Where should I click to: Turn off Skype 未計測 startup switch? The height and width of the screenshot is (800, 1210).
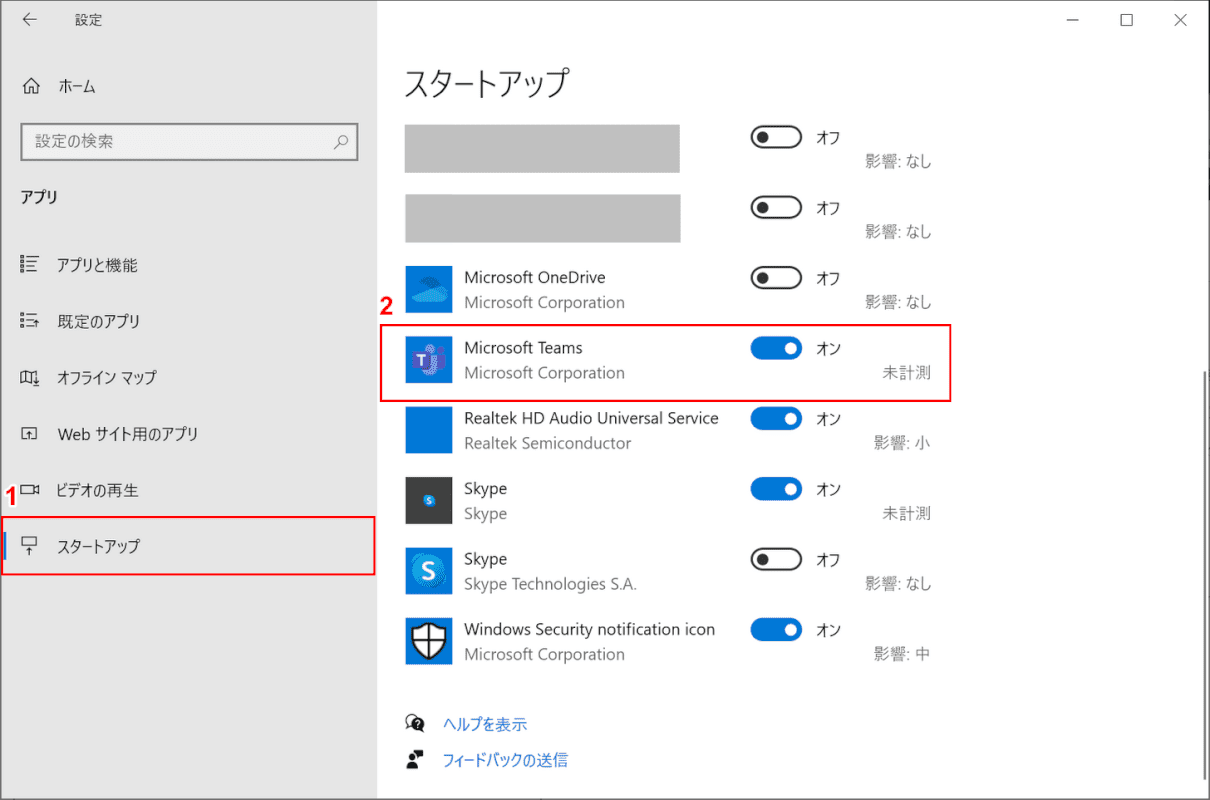click(x=776, y=489)
